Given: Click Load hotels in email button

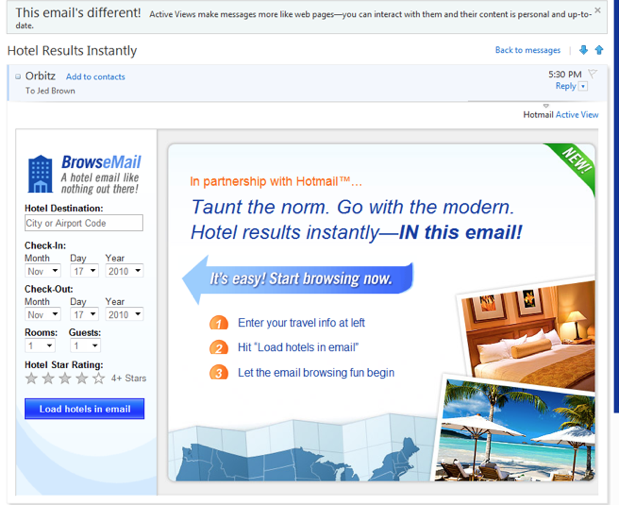Looking at the screenshot, I should (x=84, y=409).
